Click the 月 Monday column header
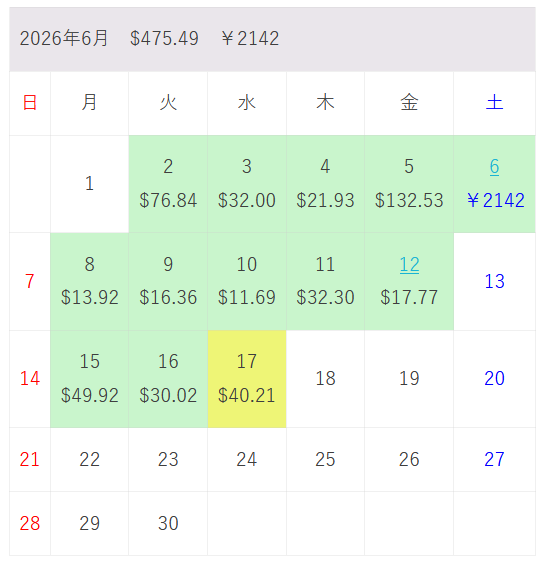Viewport: 544px width, 570px height. tap(89, 103)
